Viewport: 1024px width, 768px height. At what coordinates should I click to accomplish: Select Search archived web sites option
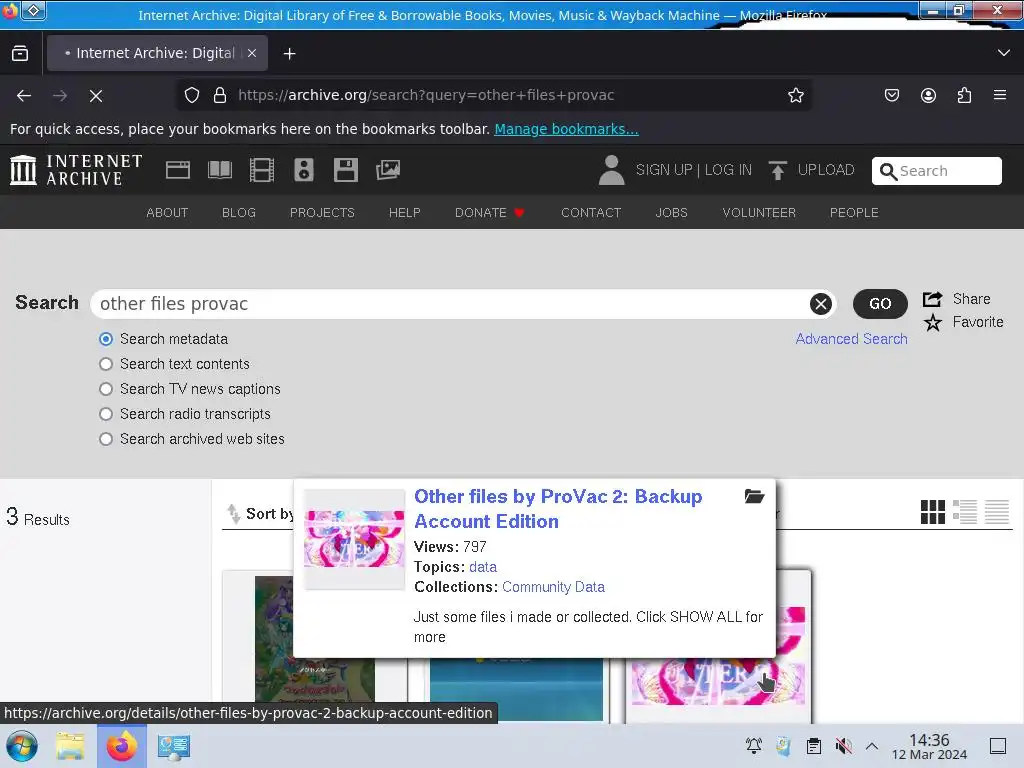point(106,439)
